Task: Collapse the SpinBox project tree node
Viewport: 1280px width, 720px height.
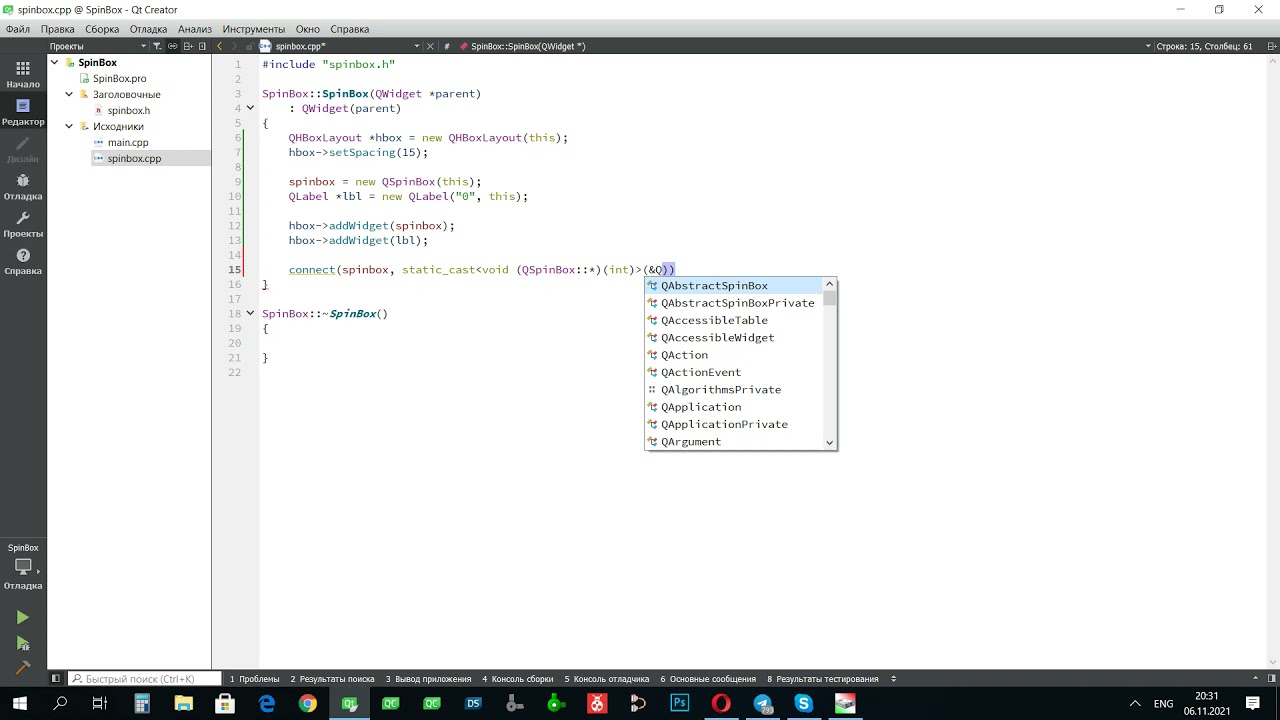Action: pos(56,63)
